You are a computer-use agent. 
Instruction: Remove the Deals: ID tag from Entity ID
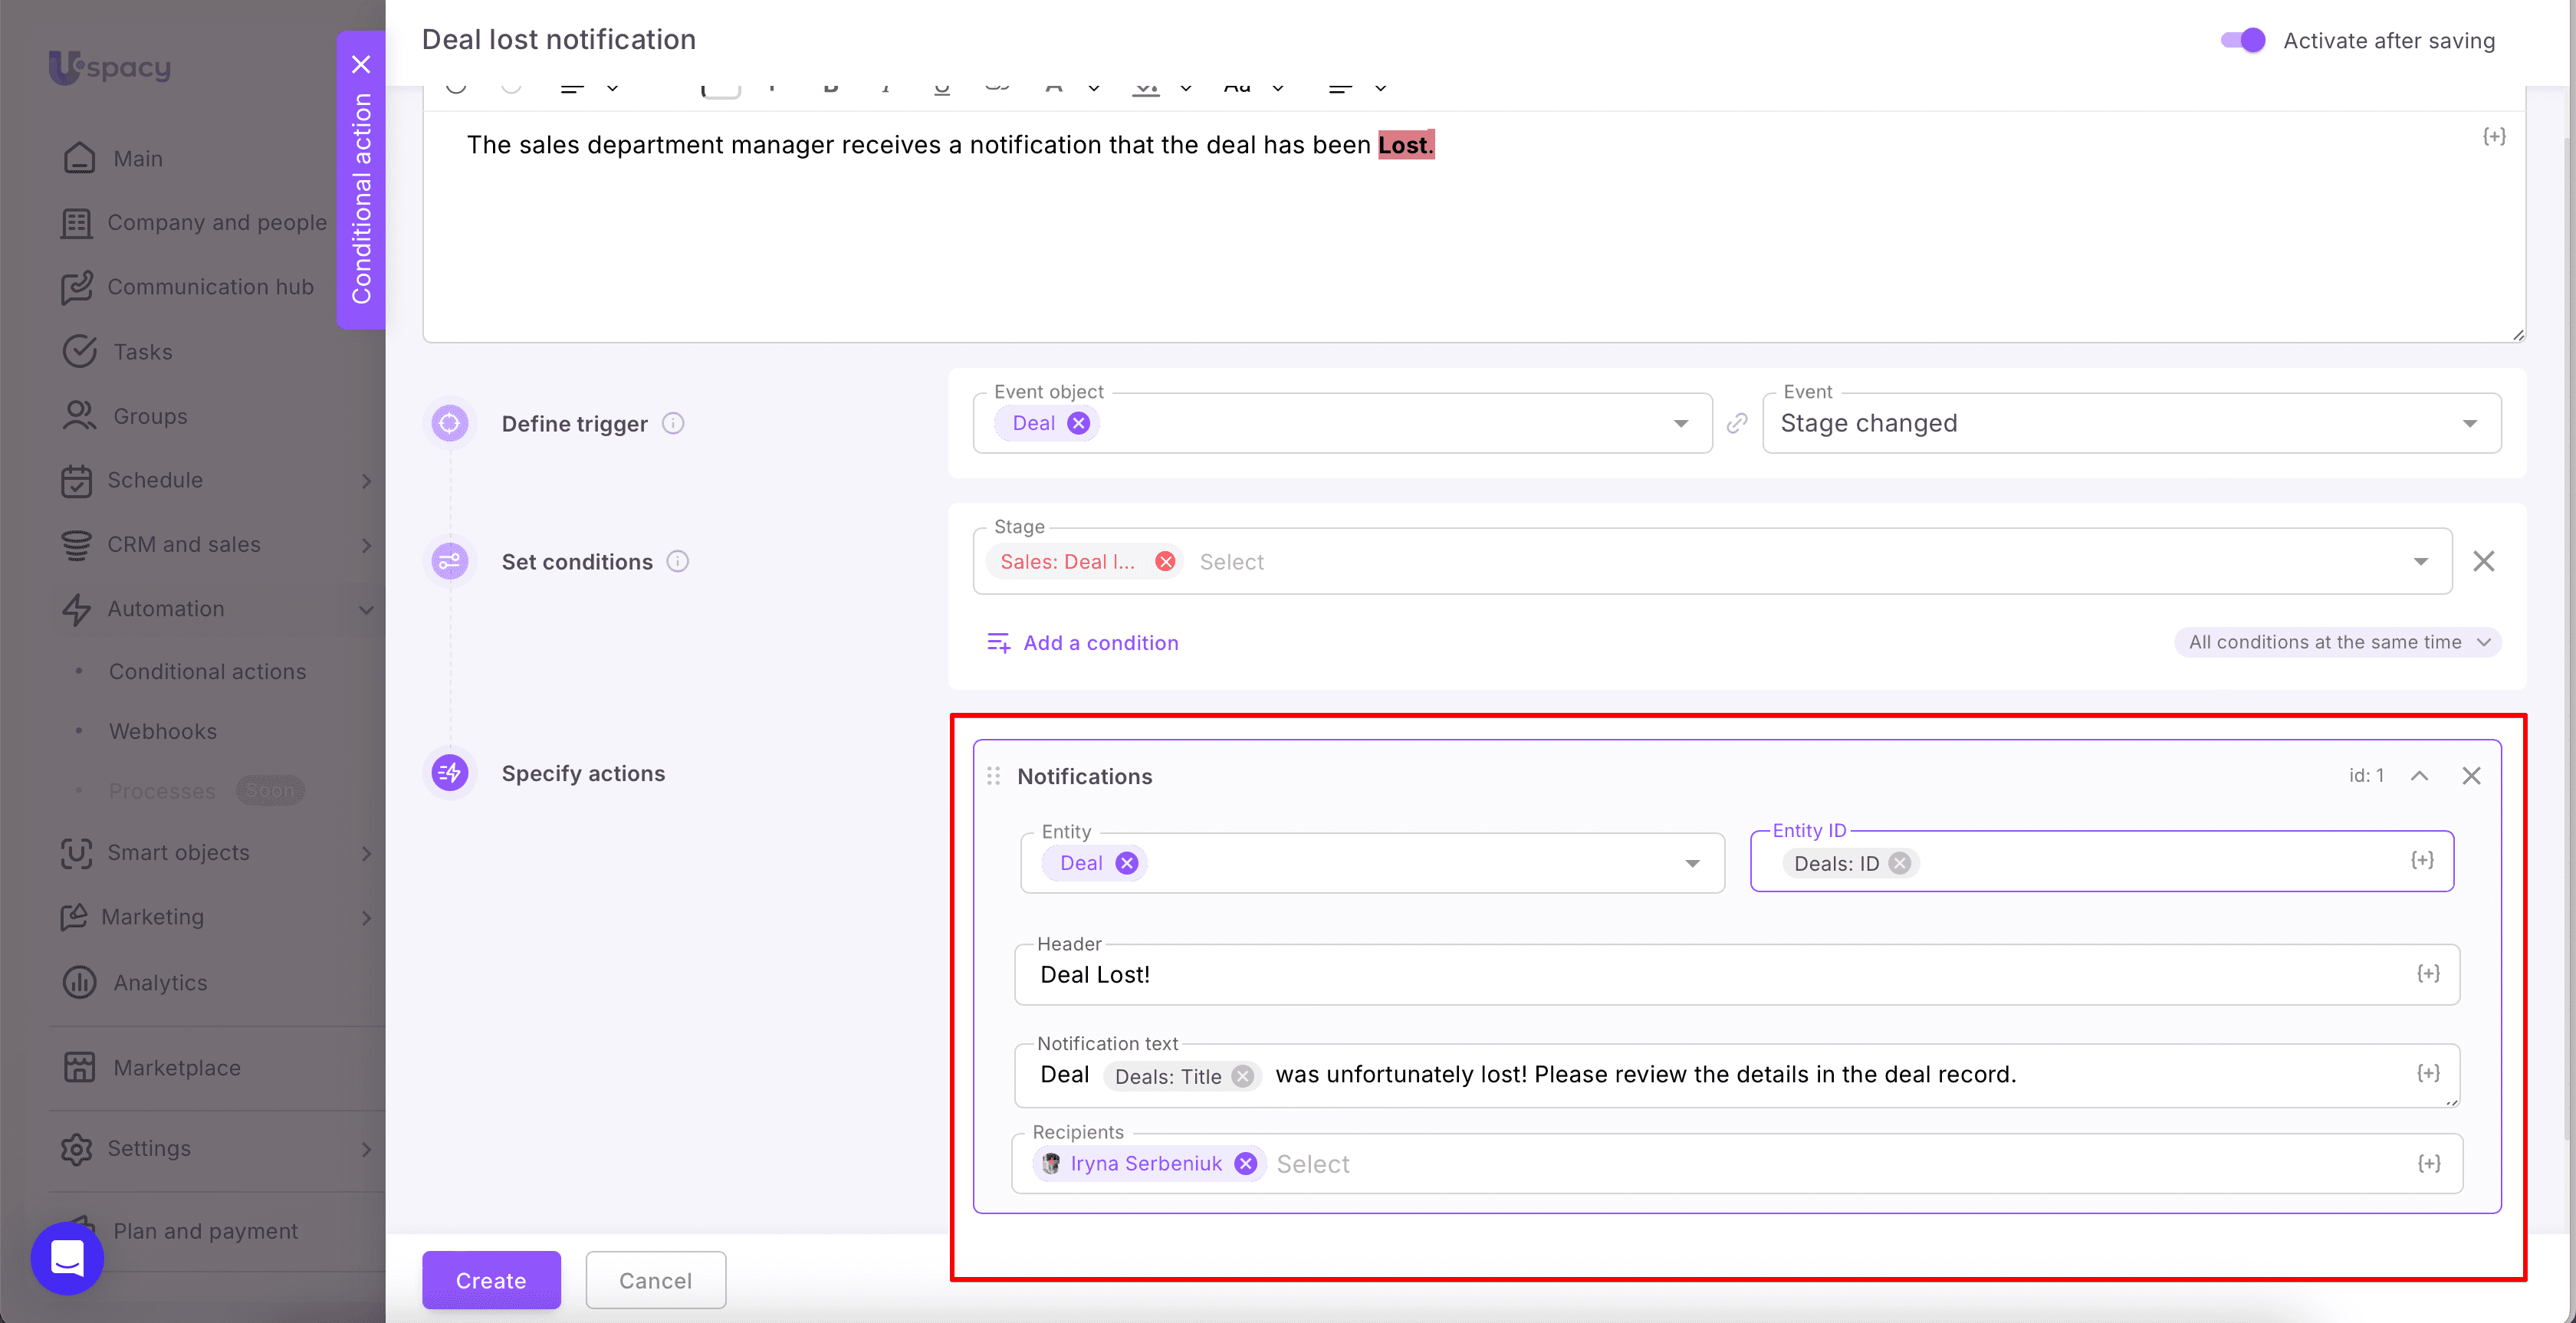tap(1899, 864)
